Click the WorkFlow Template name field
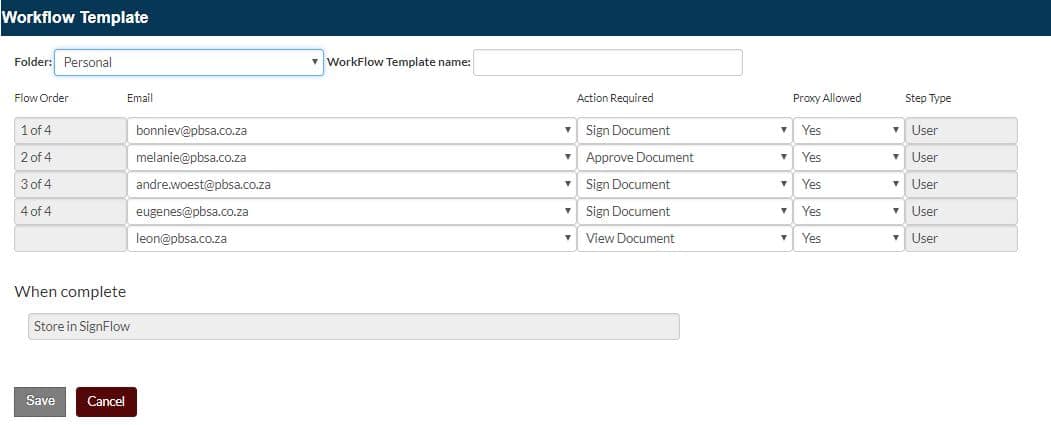The height and width of the screenshot is (425, 1051). 607,62
